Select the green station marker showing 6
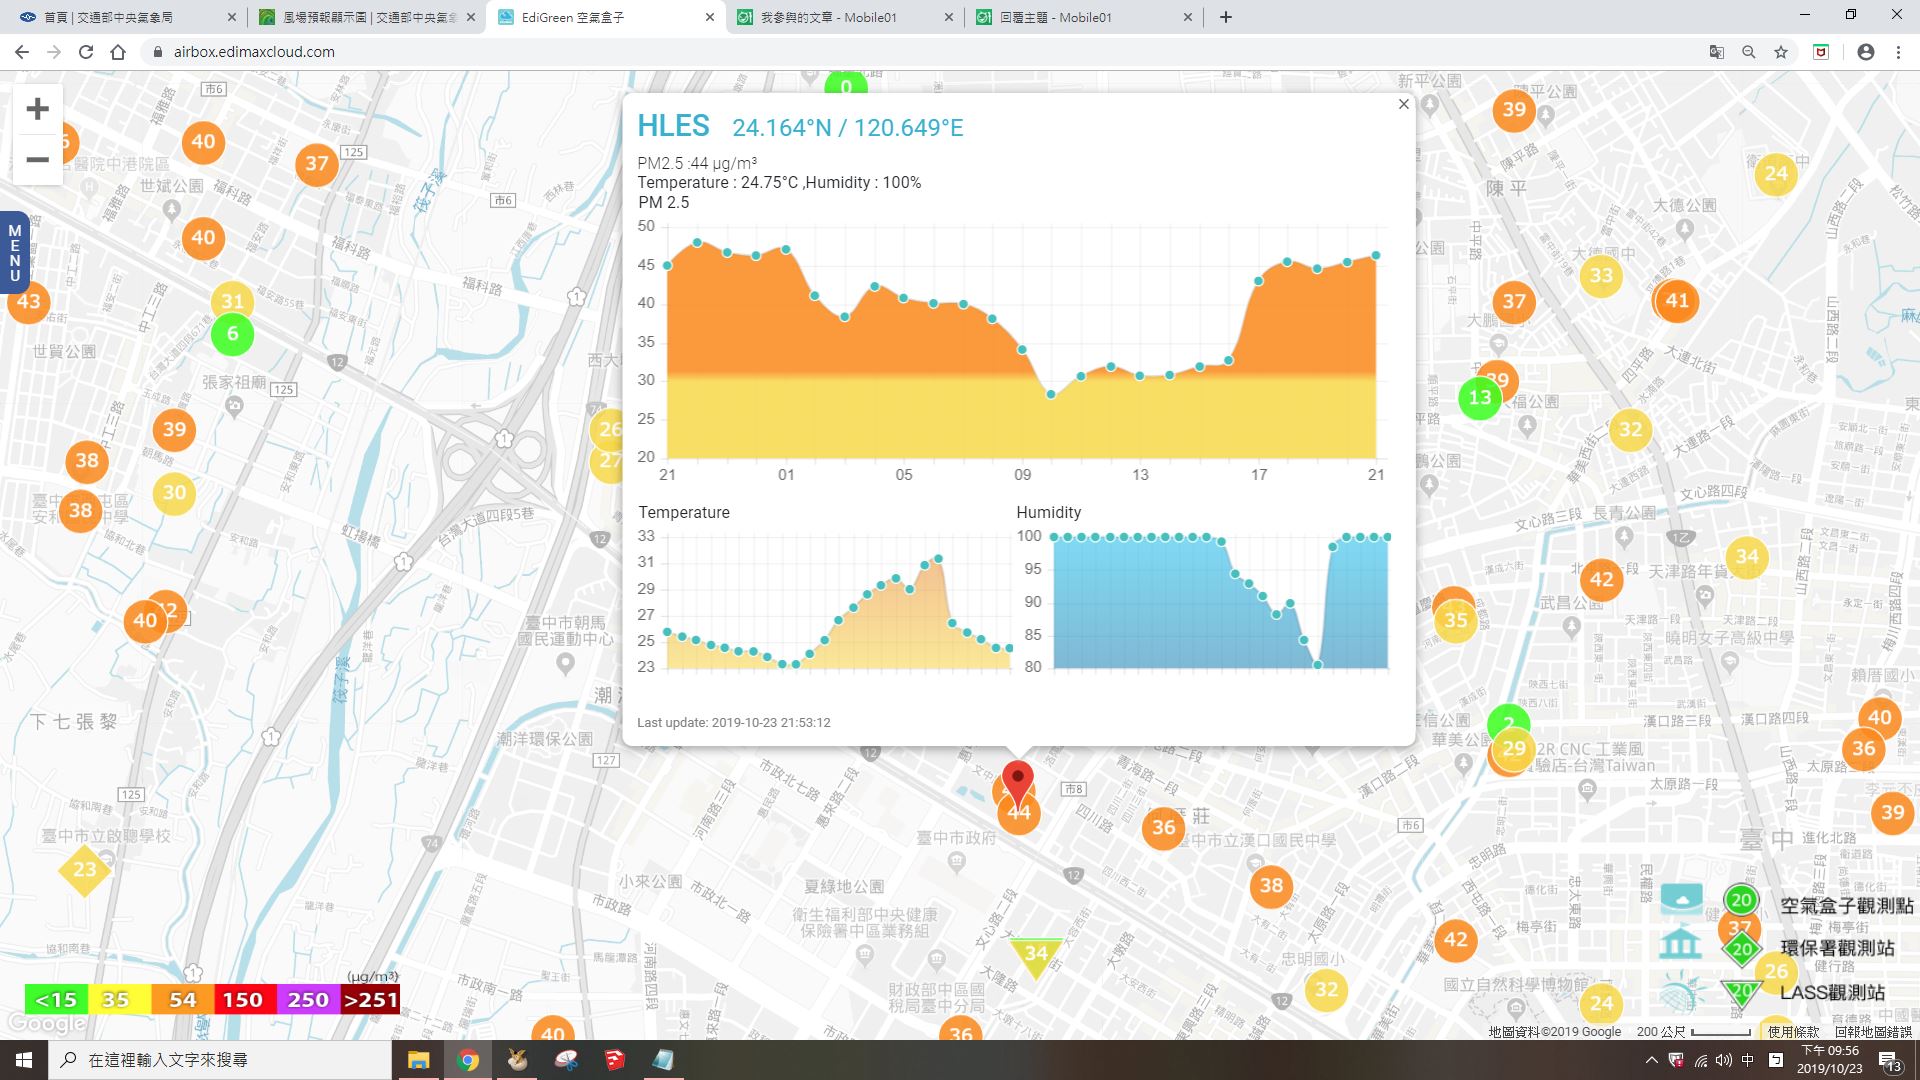Screen dimensions: 1920x1080 [x=232, y=334]
